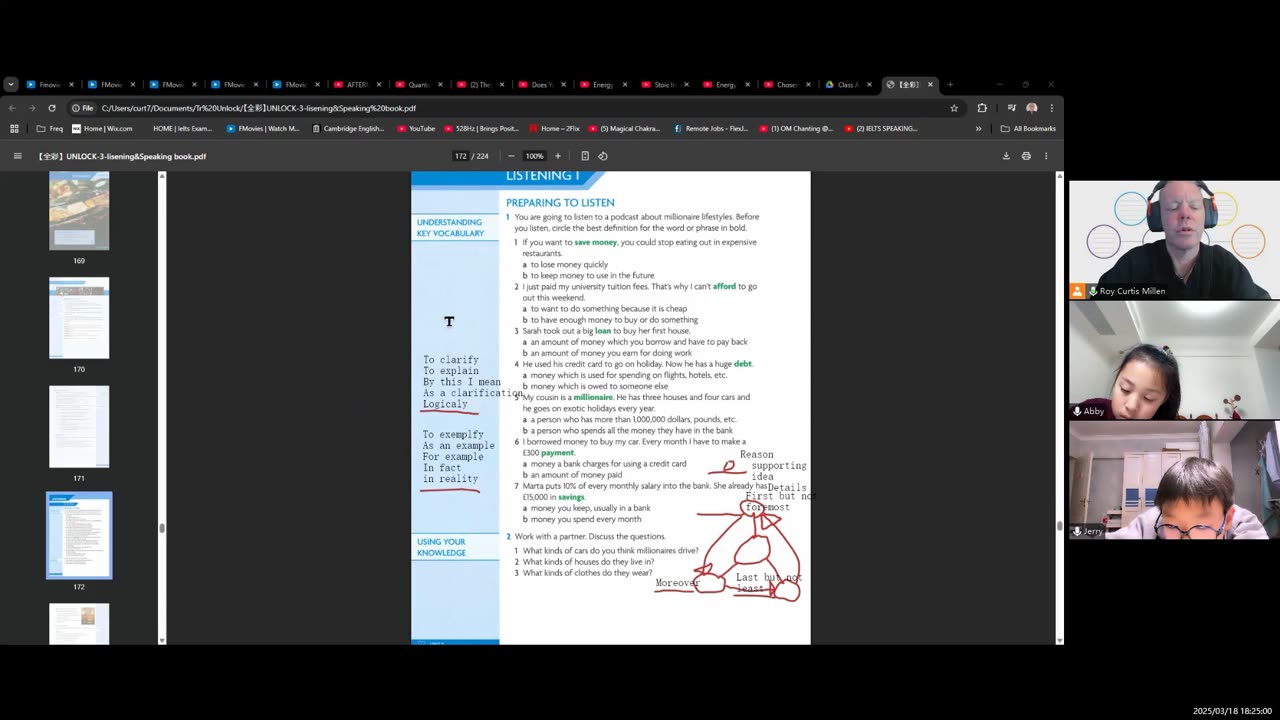Switch to the Chosen tab
1280x720 pixels.
[x=787, y=84]
